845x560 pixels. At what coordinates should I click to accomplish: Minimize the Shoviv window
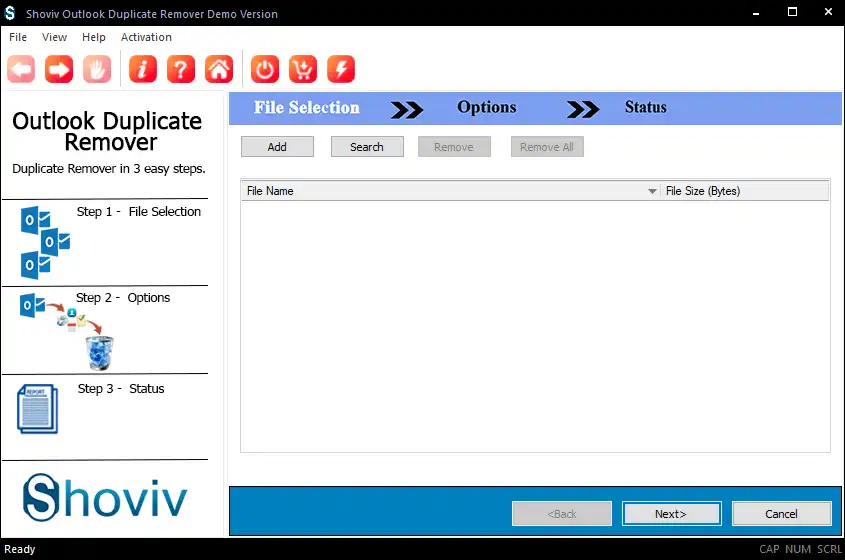756,13
